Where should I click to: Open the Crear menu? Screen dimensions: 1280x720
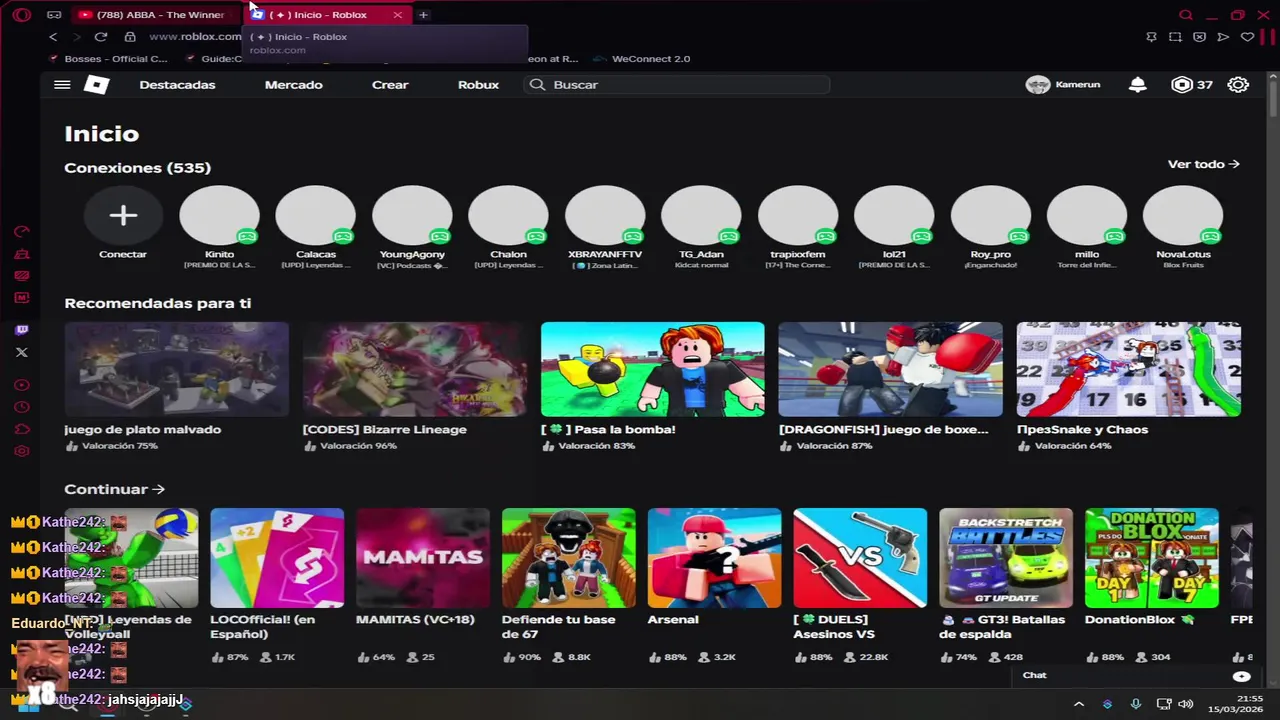pyautogui.click(x=390, y=85)
